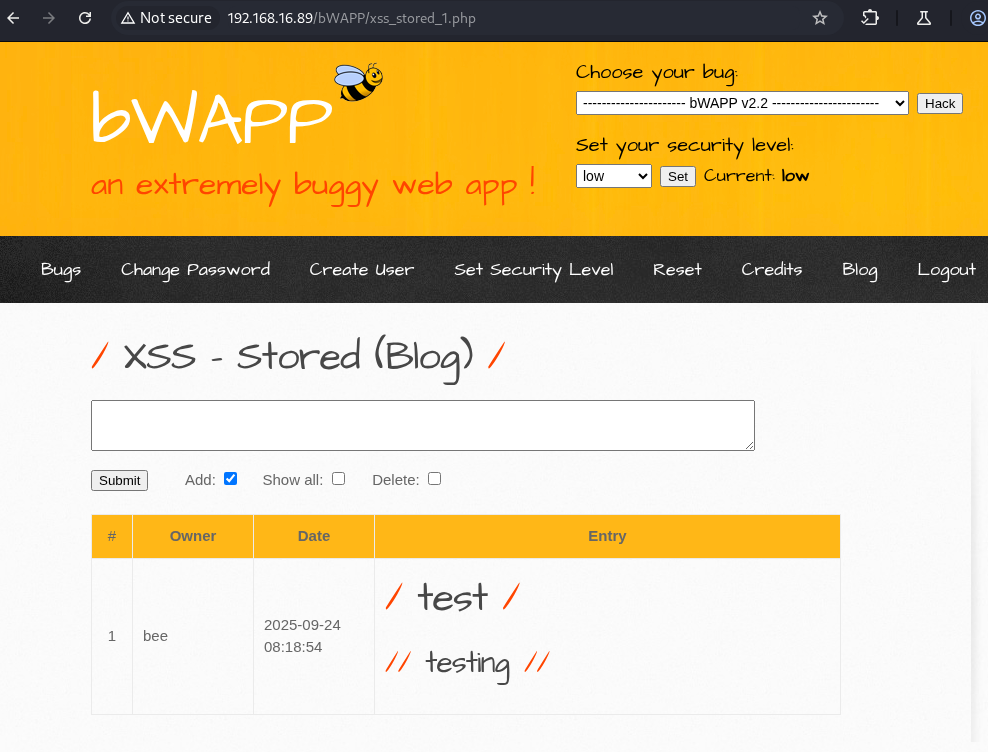The height and width of the screenshot is (752, 988).
Task: Open the Bugs menu item
Action: pos(61,270)
